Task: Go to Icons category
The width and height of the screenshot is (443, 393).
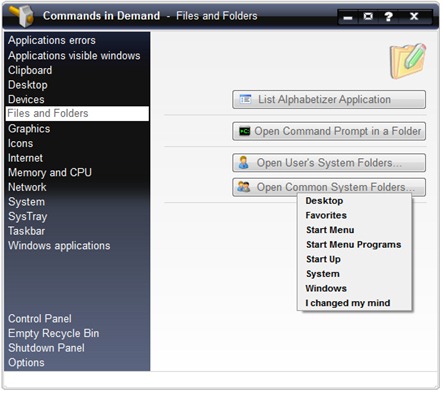Action: pyautogui.click(x=20, y=143)
